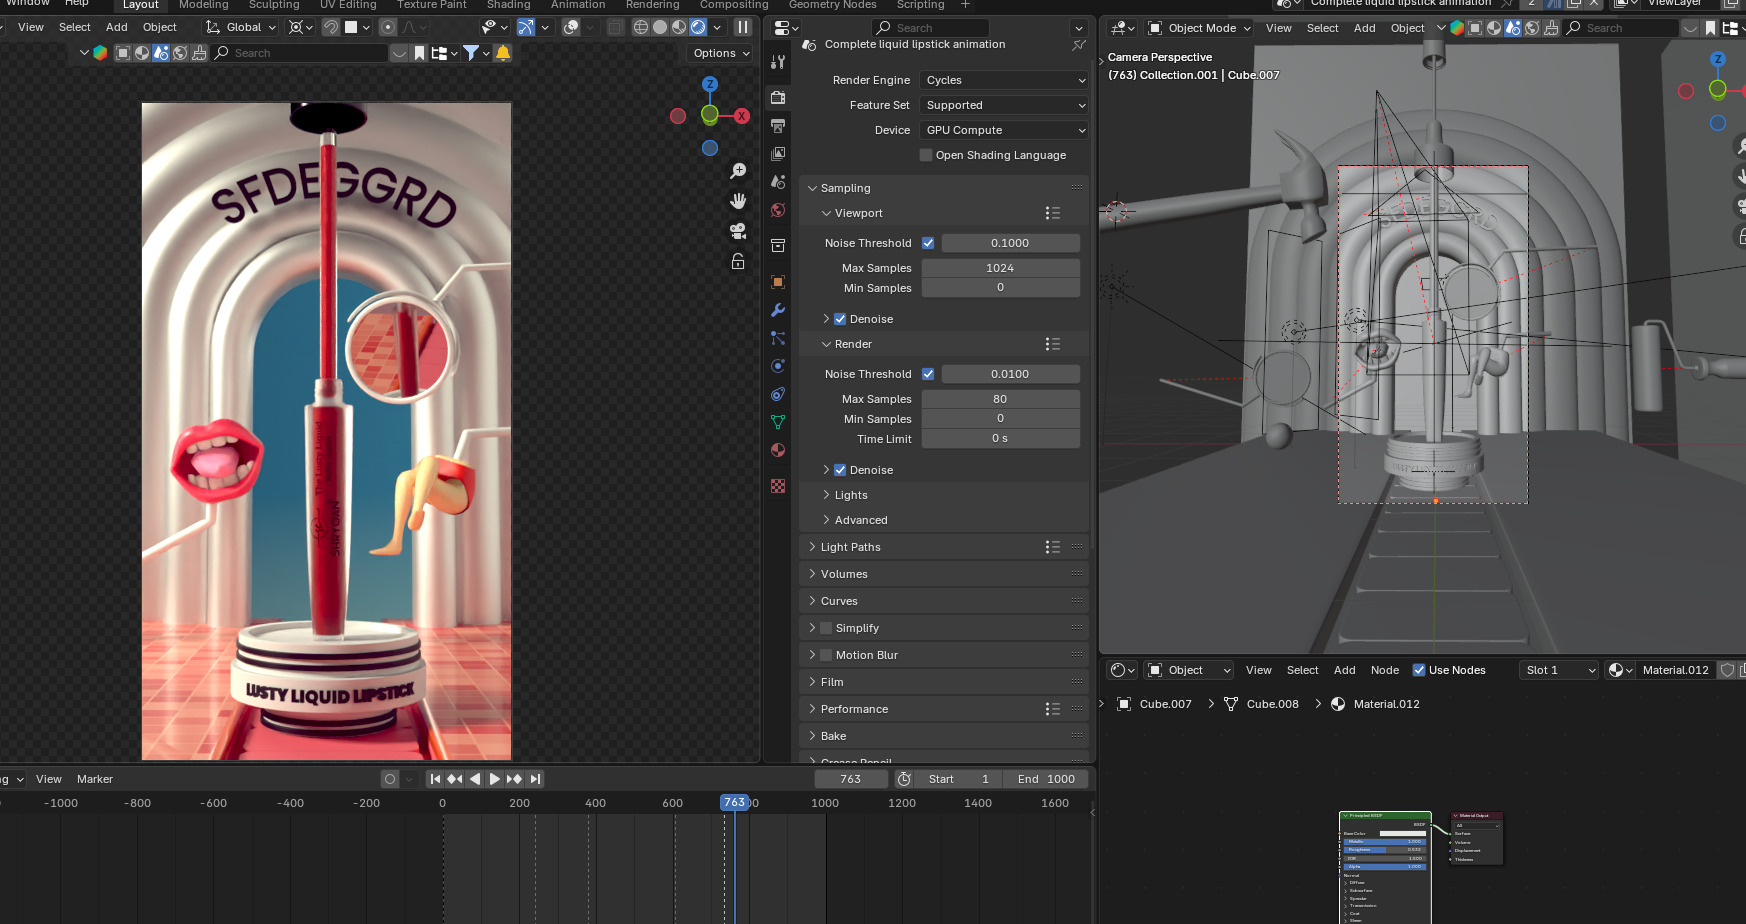Screen dimensions: 1746x924
Task: Enable the Motion Blur checkbox
Action: pyautogui.click(x=826, y=655)
